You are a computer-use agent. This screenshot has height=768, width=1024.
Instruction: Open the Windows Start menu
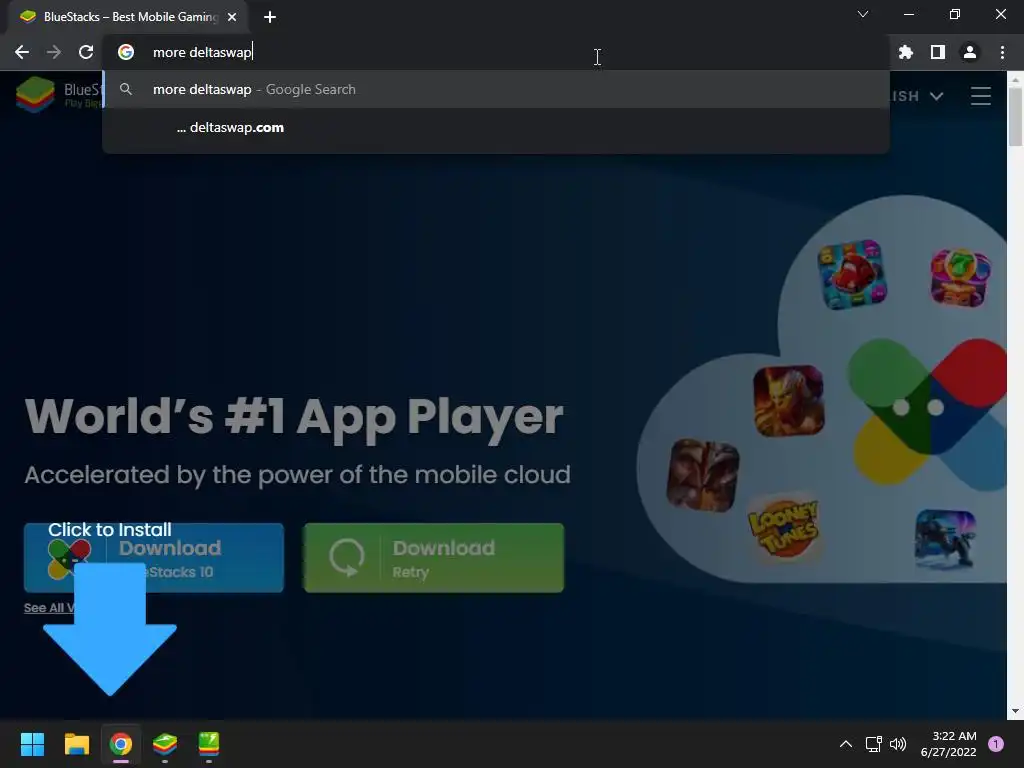32,744
